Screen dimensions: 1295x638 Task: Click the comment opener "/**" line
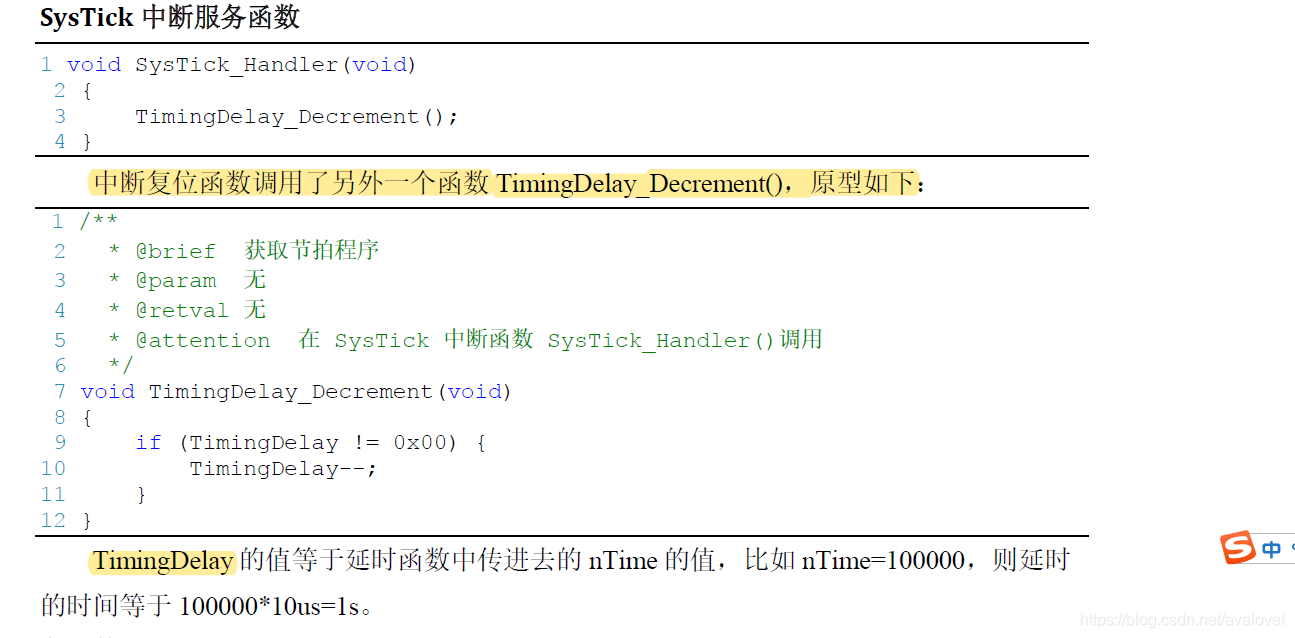click(99, 220)
